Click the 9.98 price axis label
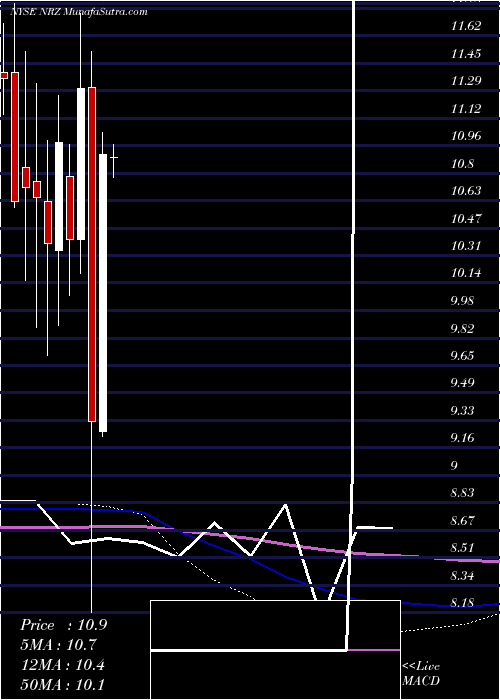This screenshot has height=700, width=500. [x=462, y=300]
